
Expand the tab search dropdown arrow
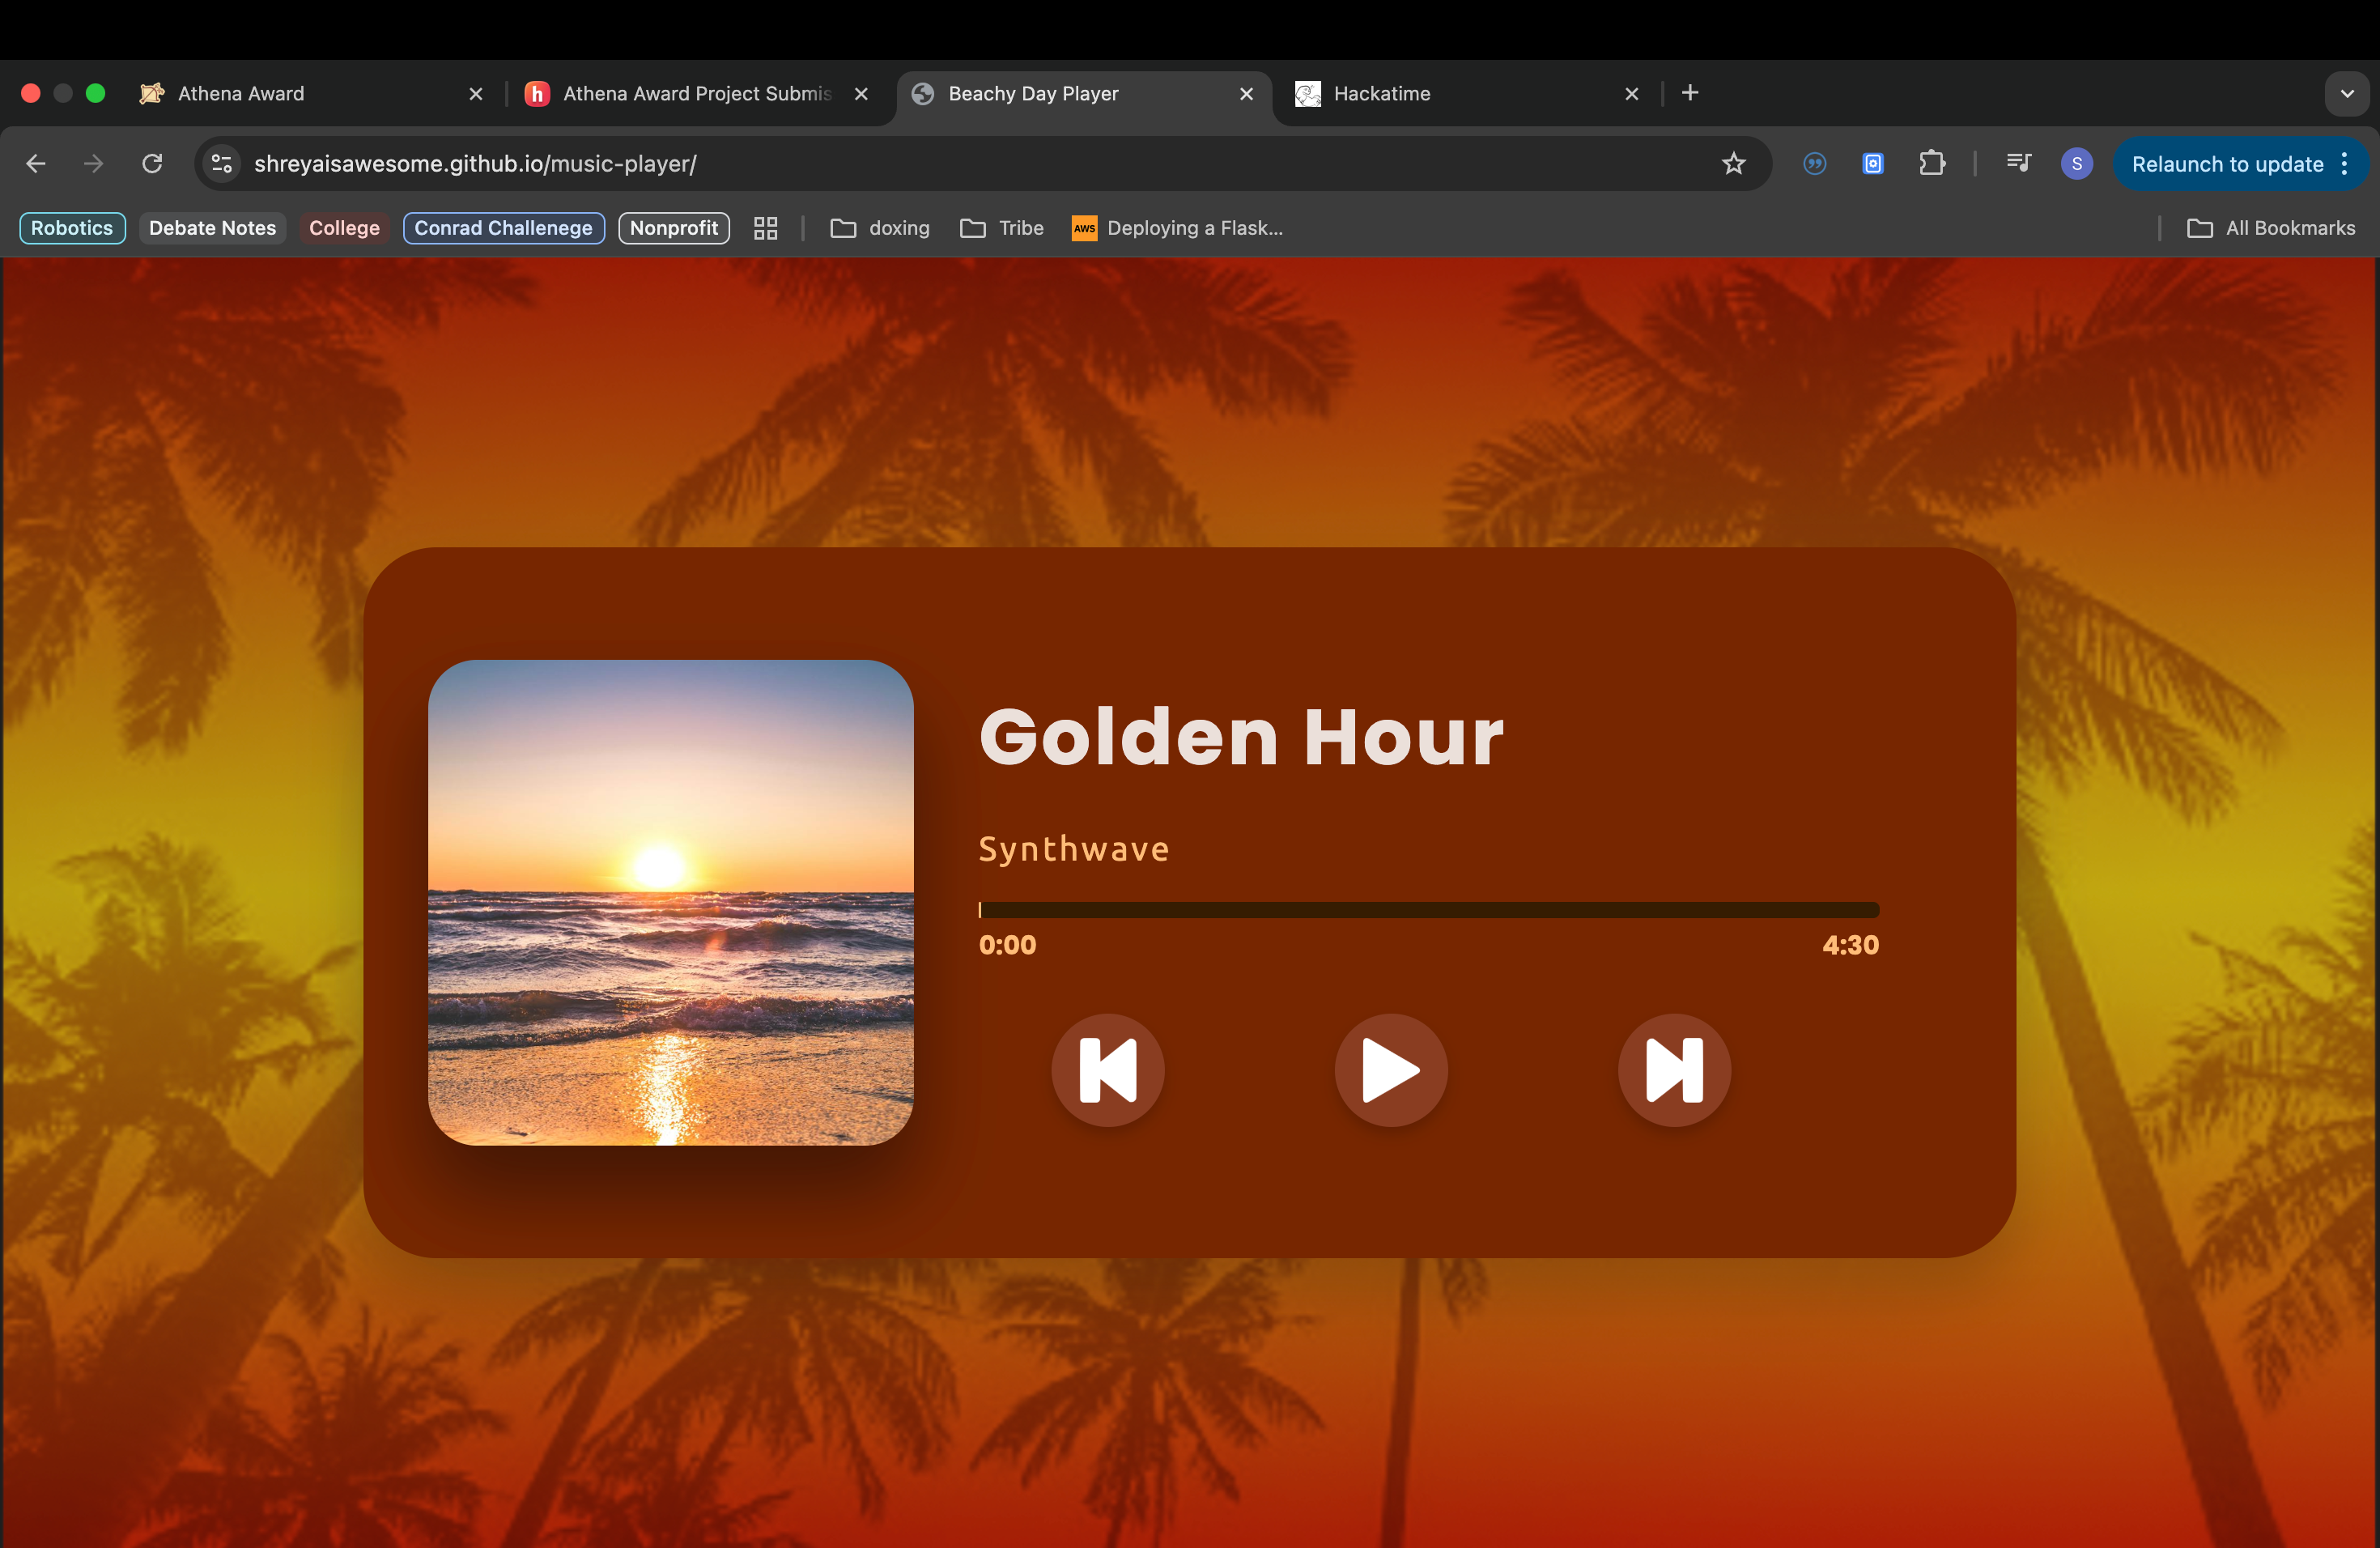[x=2347, y=94]
